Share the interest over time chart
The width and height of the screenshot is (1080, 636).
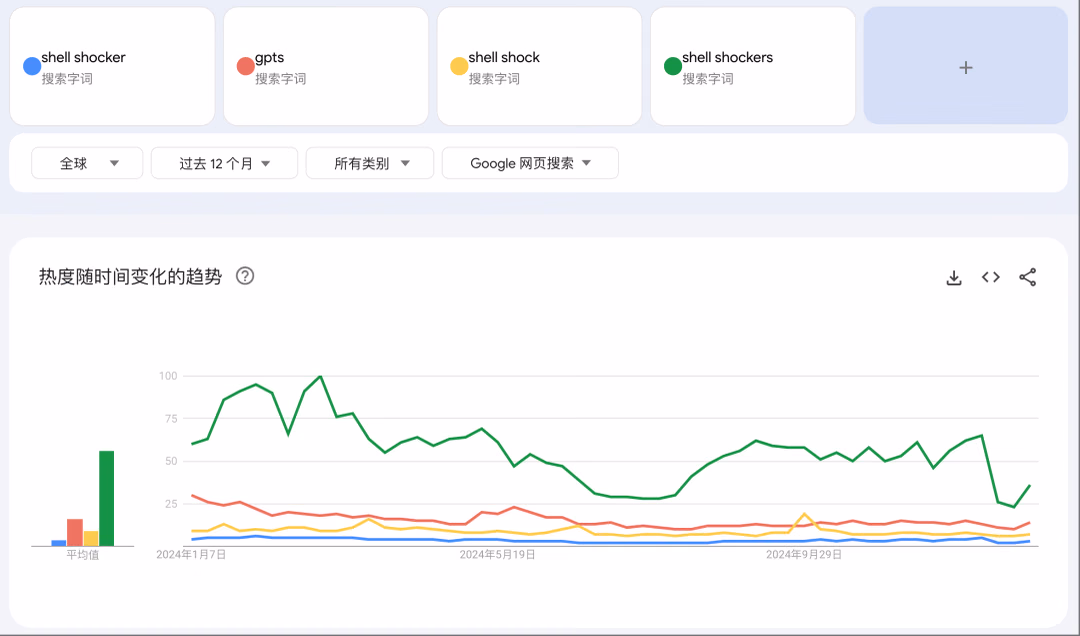click(1028, 277)
